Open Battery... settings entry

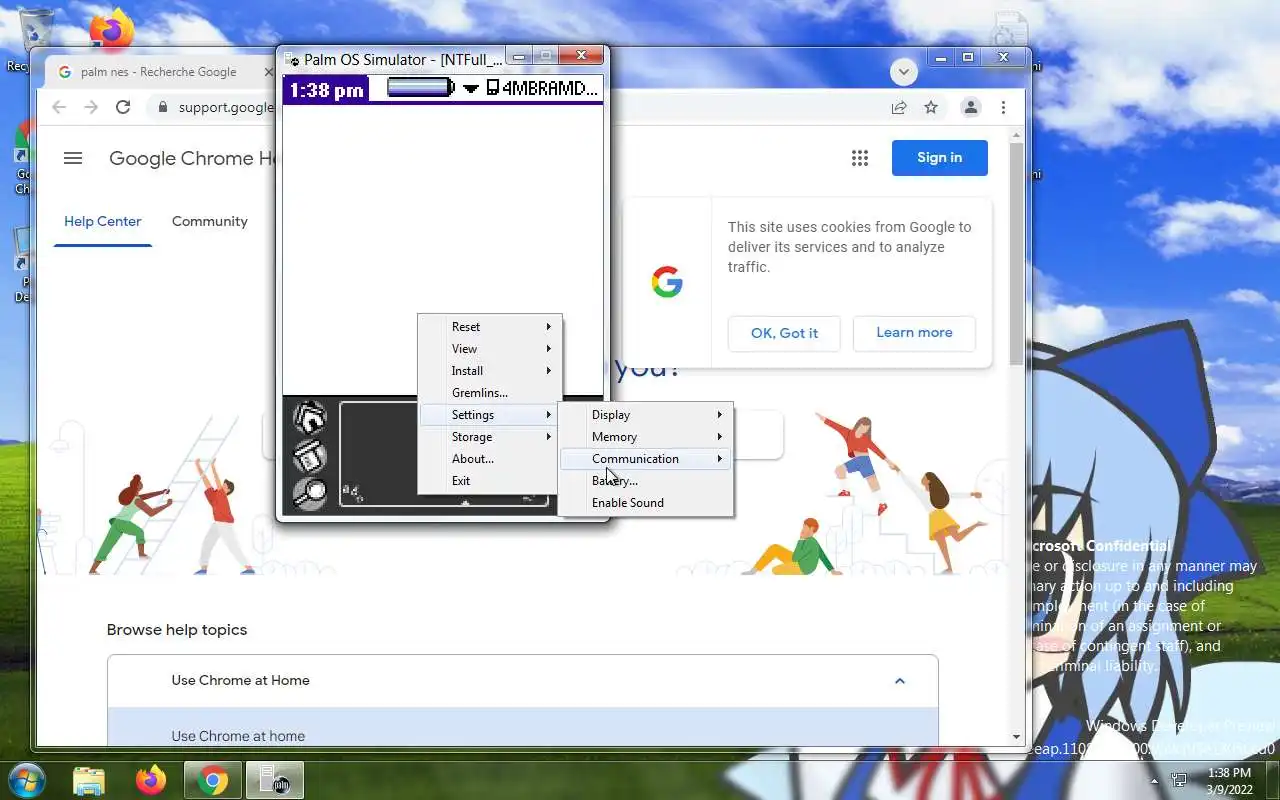click(x=646, y=481)
